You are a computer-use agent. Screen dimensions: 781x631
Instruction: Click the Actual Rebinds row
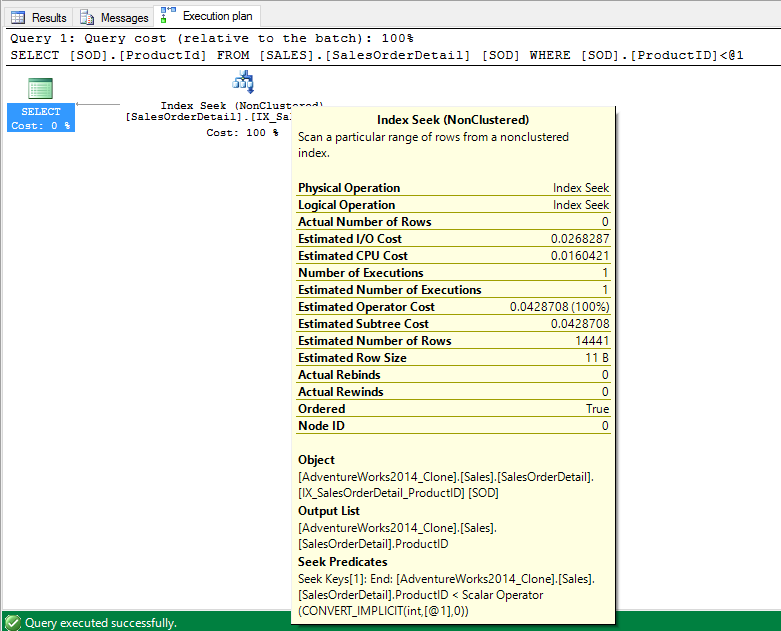coord(453,375)
